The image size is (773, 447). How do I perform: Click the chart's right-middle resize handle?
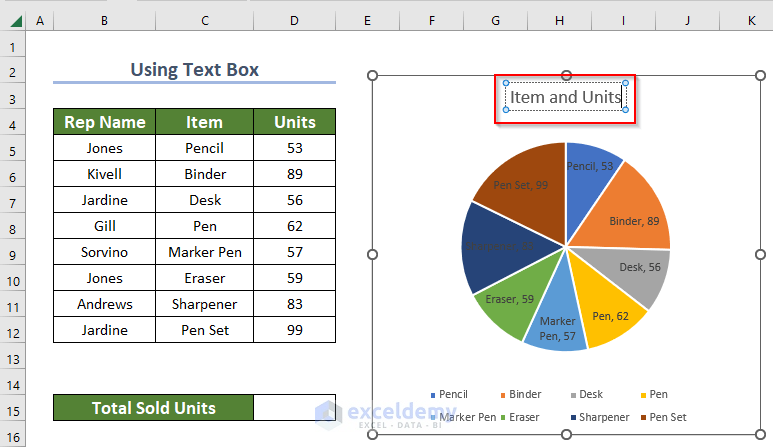pyautogui.click(x=759, y=255)
